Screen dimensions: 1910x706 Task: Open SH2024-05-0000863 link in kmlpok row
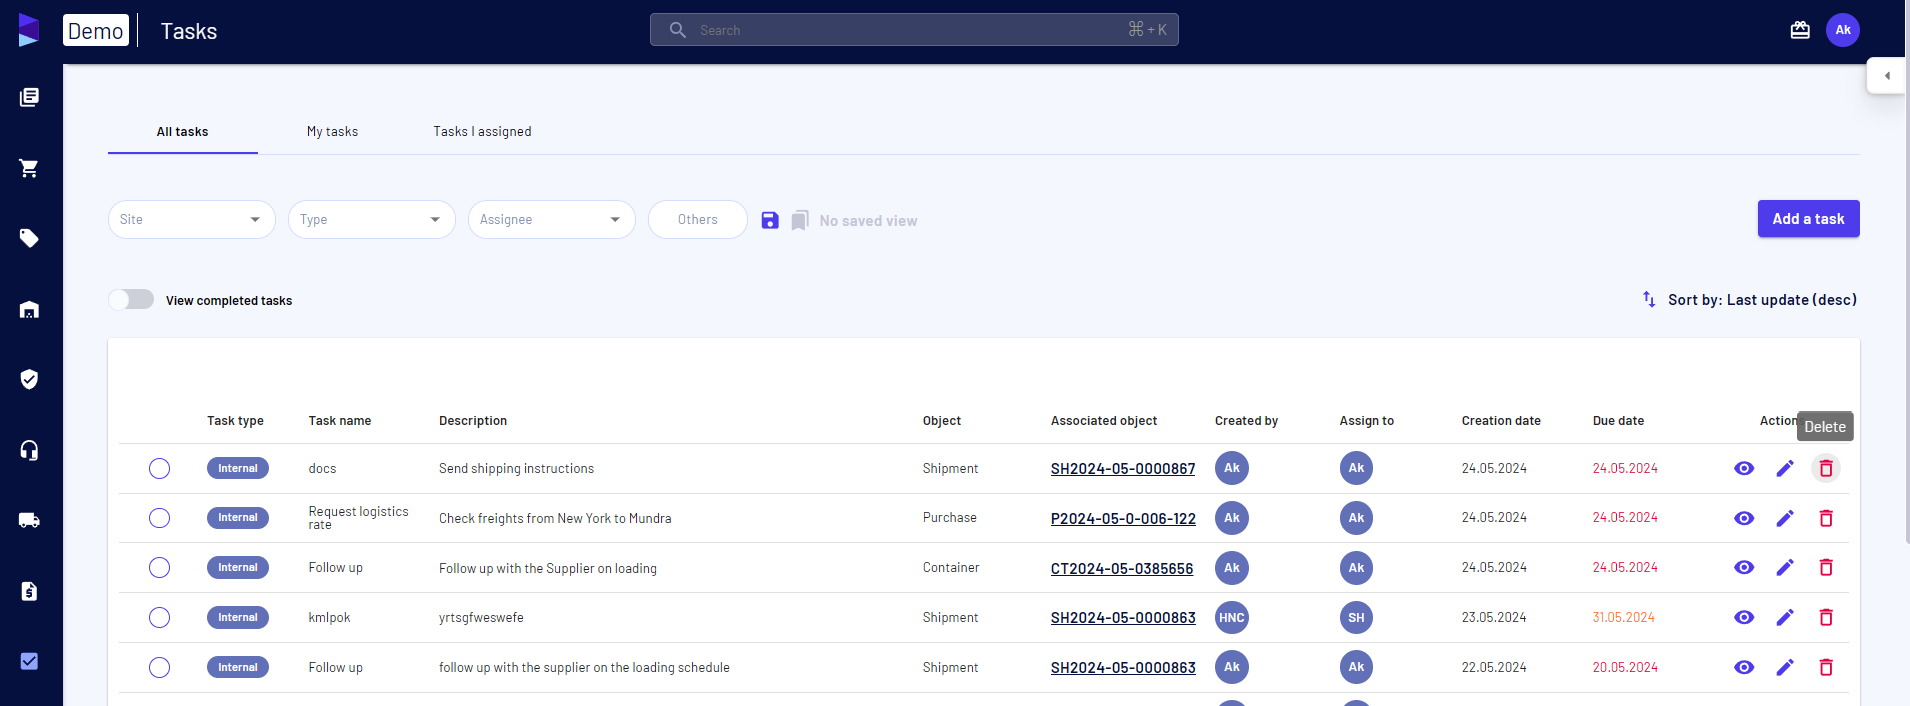[x=1123, y=618]
